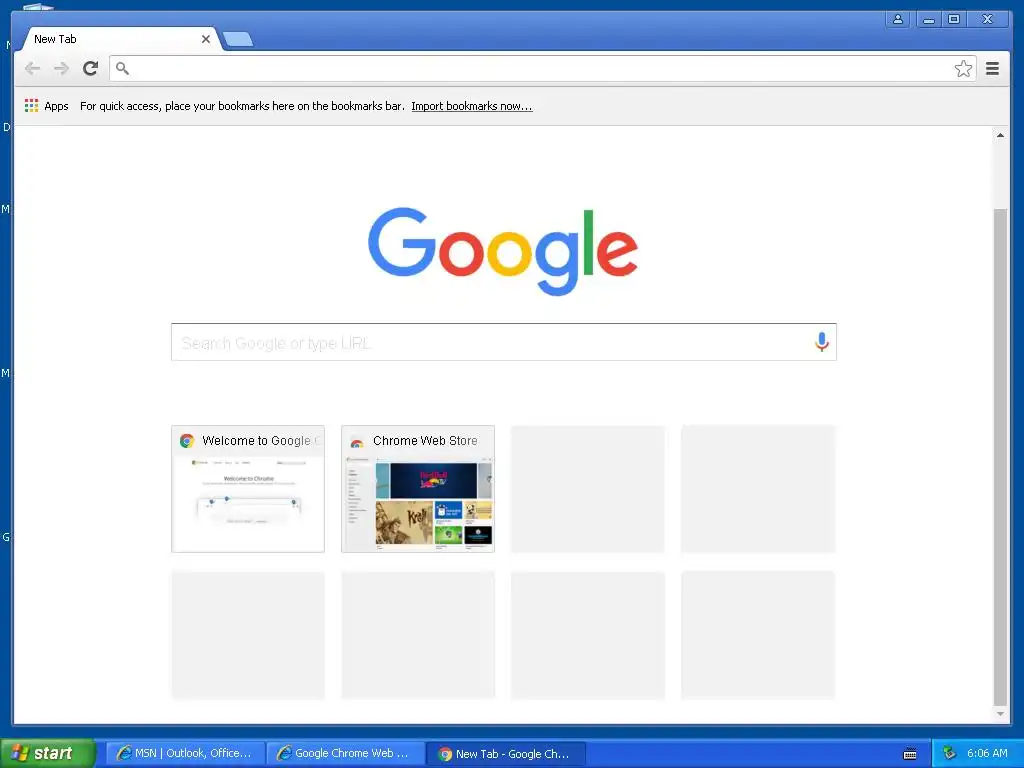This screenshot has width=1024, height=768.
Task: Start voice search with the microphone icon
Action: click(x=822, y=342)
